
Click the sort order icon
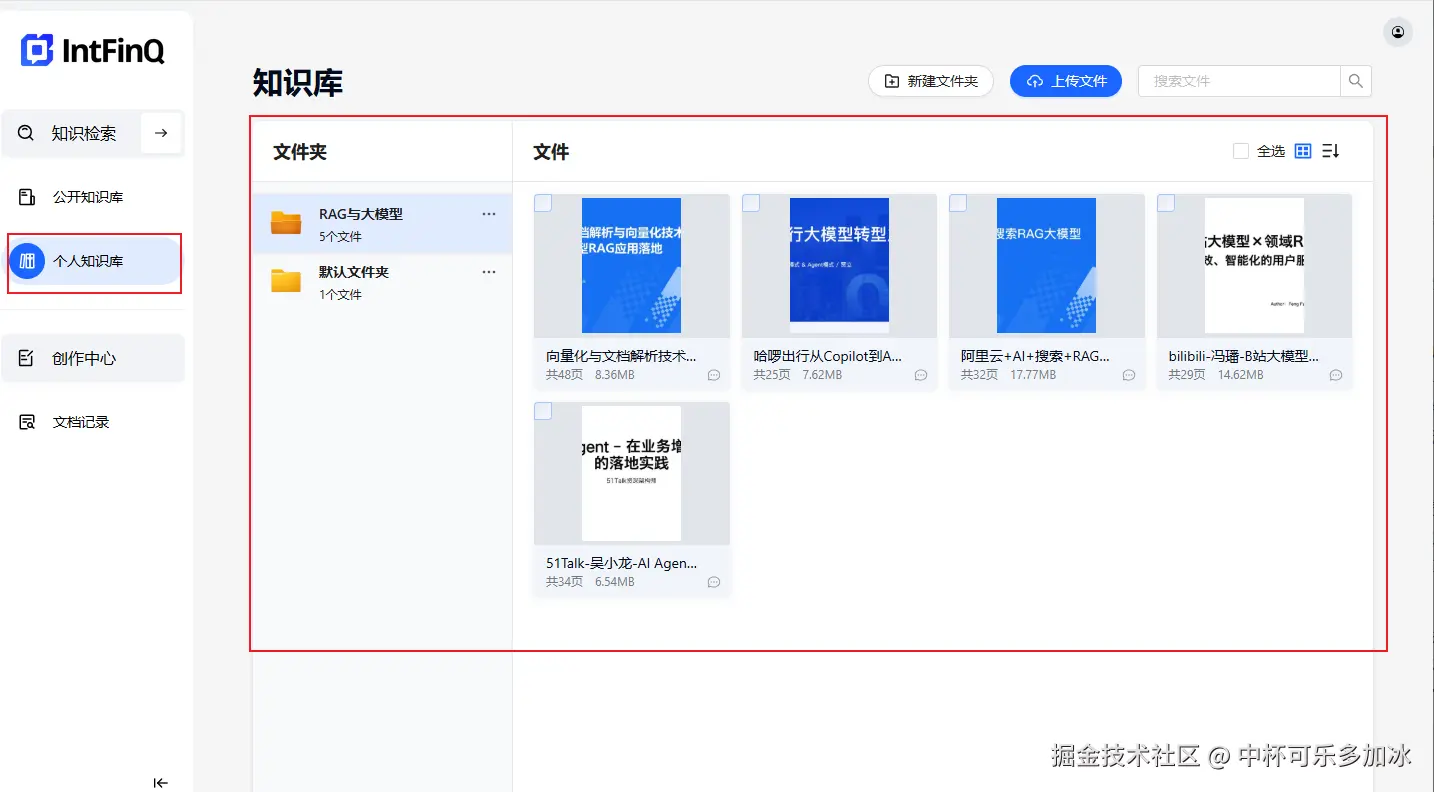pos(1330,151)
